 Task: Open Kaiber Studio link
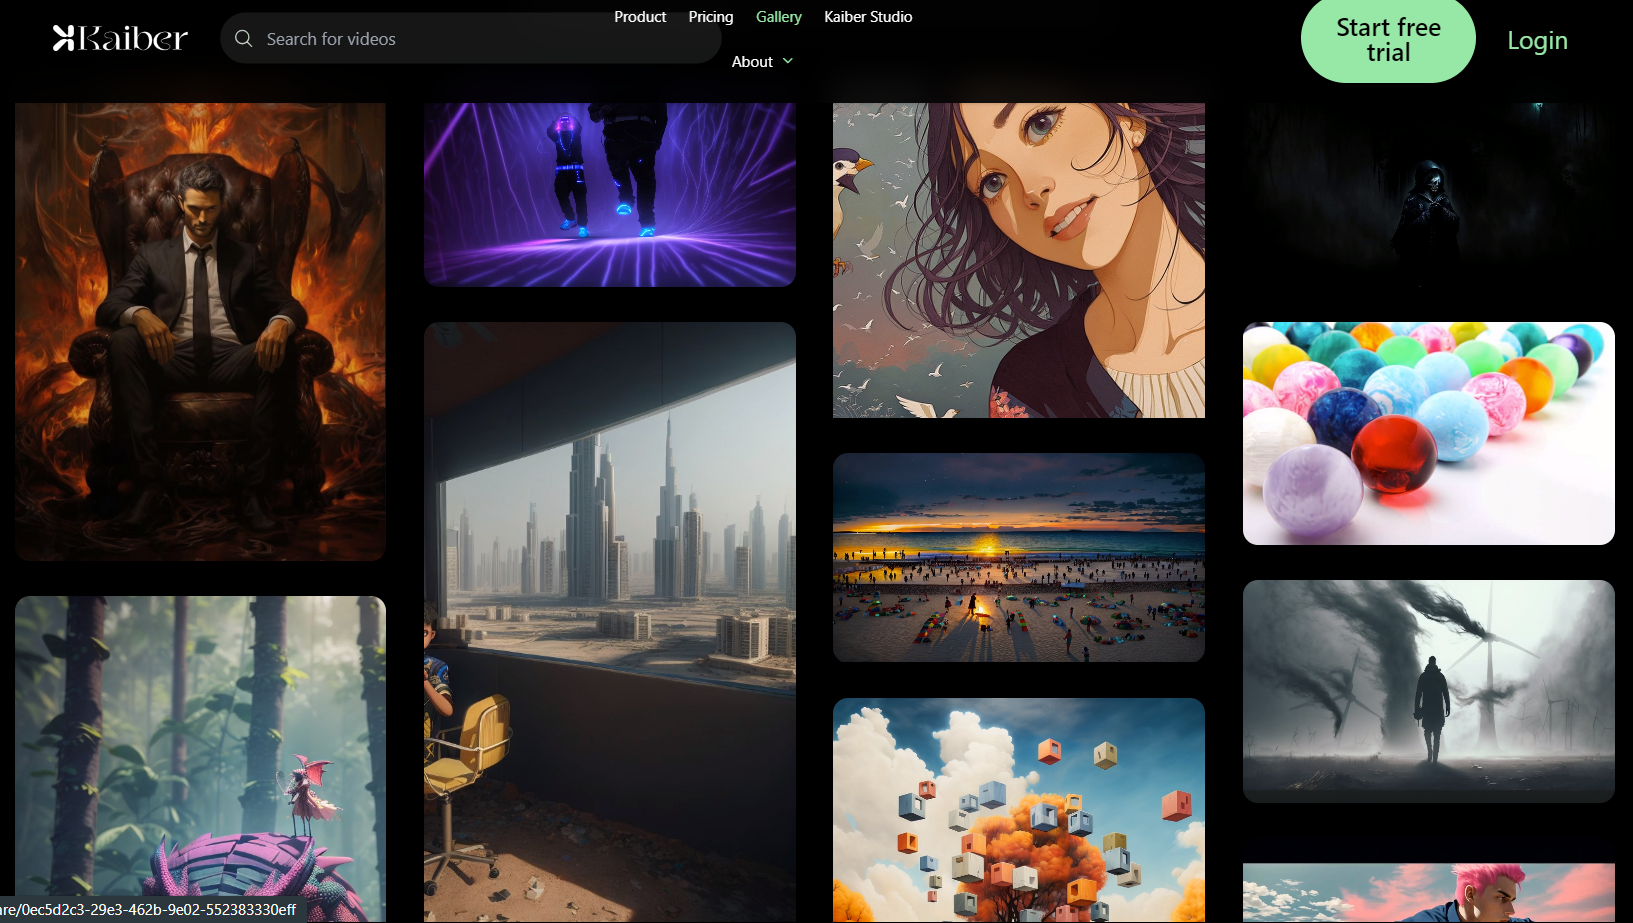(x=868, y=17)
